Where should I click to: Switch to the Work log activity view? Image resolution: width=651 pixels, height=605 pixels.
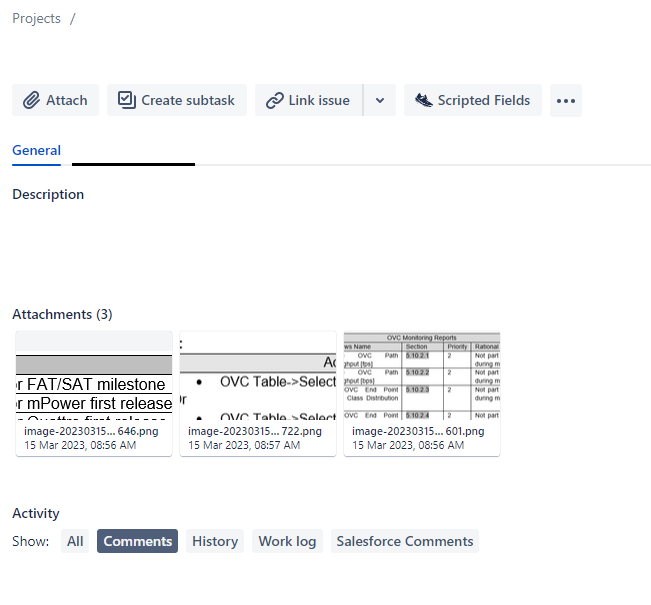[287, 541]
